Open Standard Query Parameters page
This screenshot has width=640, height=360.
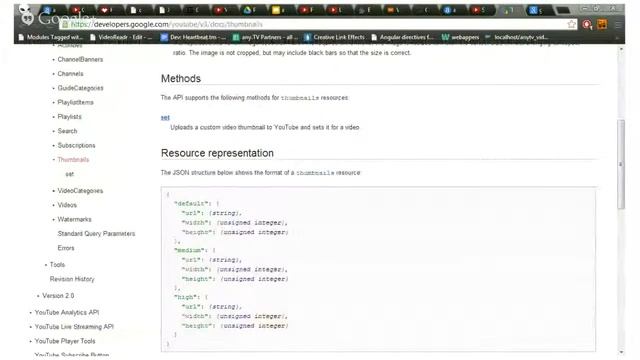pos(96,233)
